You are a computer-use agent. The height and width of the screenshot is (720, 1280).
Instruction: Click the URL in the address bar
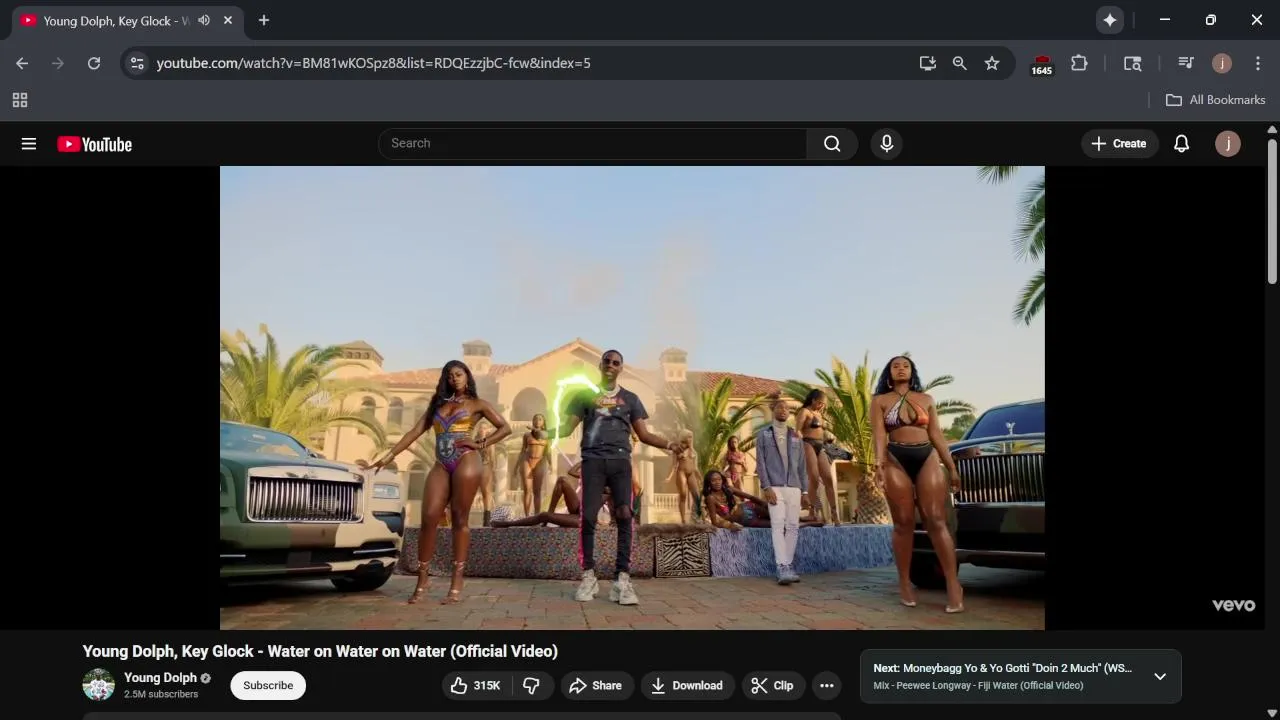[373, 63]
